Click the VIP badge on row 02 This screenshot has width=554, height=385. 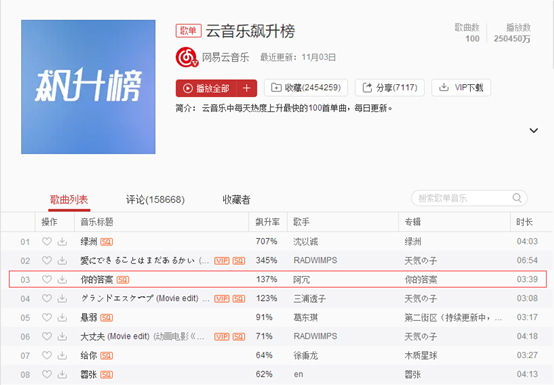pyautogui.click(x=222, y=261)
